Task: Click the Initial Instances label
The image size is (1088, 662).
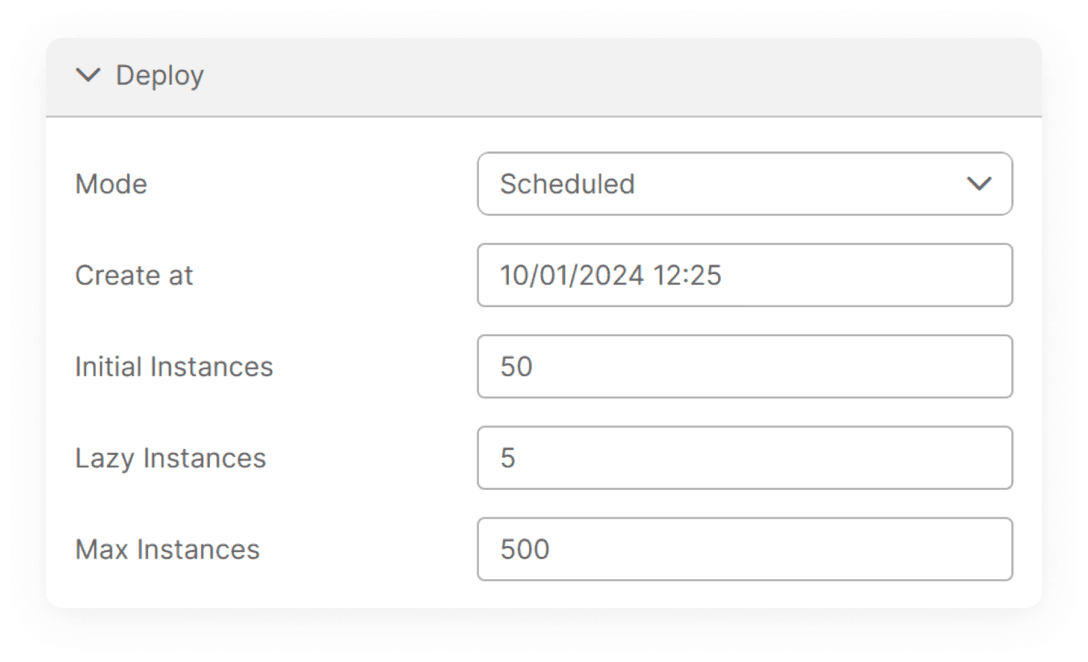Action: [174, 366]
